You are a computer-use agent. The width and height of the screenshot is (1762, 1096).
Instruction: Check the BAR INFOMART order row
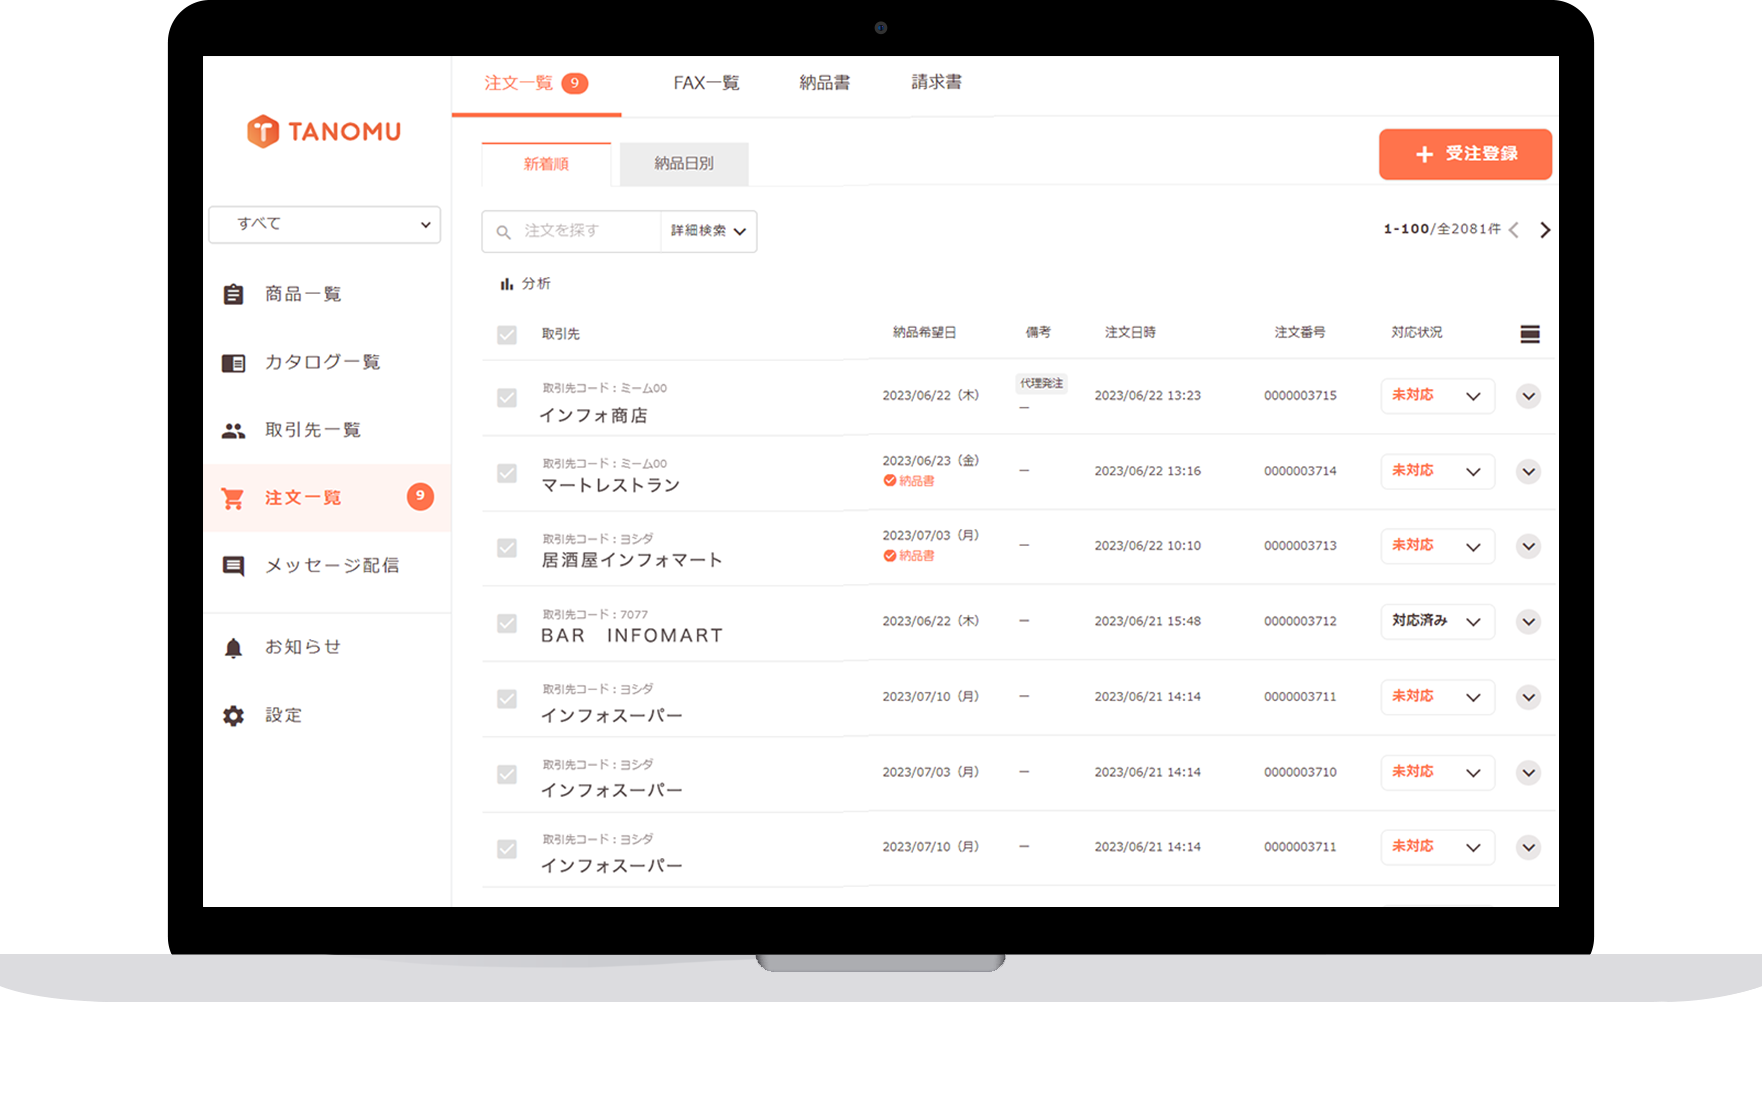click(507, 624)
